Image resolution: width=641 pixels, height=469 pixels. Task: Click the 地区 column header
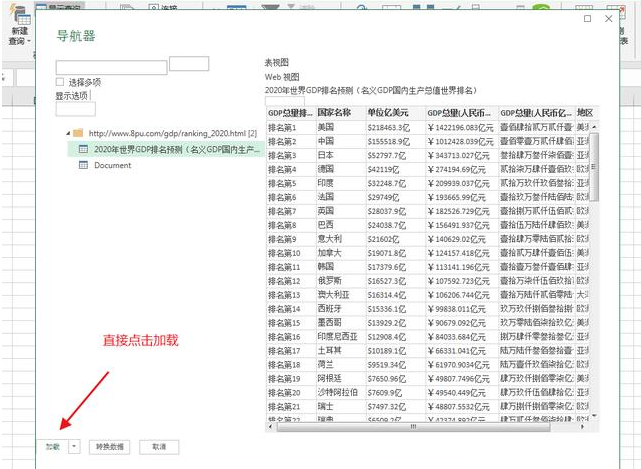586,113
